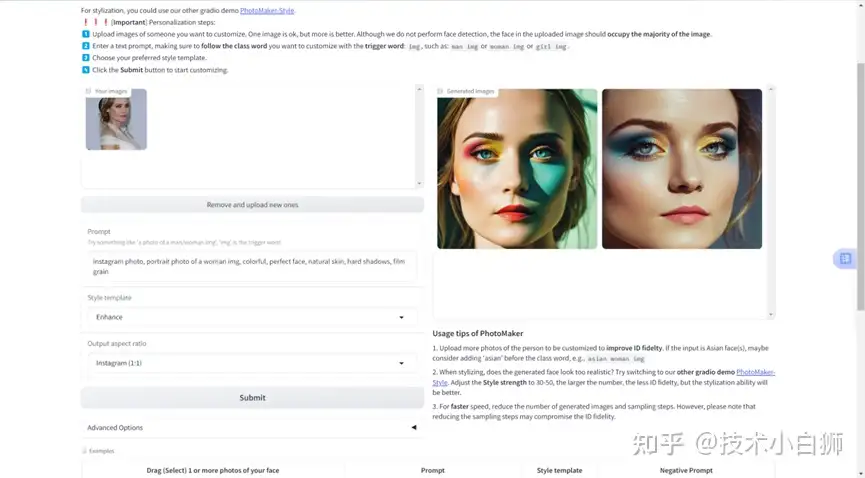Click the 'Negative Prompt' examples column header
The image size is (865, 478).
coord(686,470)
